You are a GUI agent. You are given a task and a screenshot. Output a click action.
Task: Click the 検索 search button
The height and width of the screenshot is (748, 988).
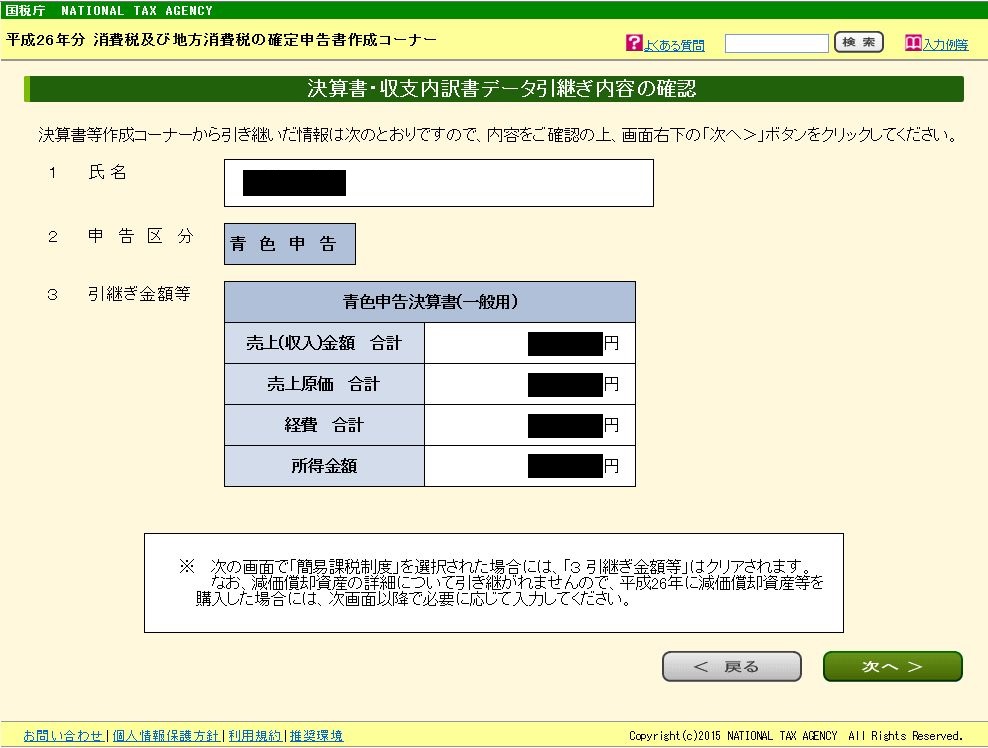(x=859, y=42)
